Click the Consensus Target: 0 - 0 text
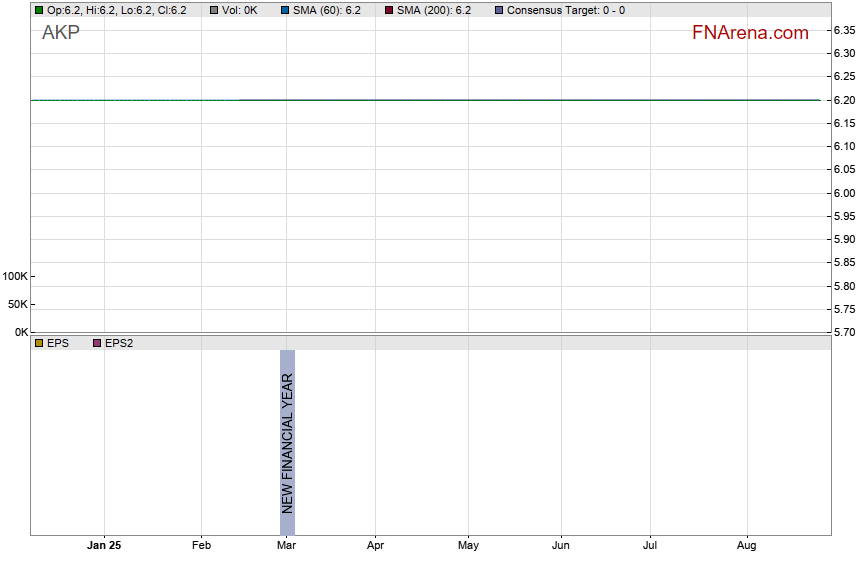The image size is (859, 566). pos(566,10)
